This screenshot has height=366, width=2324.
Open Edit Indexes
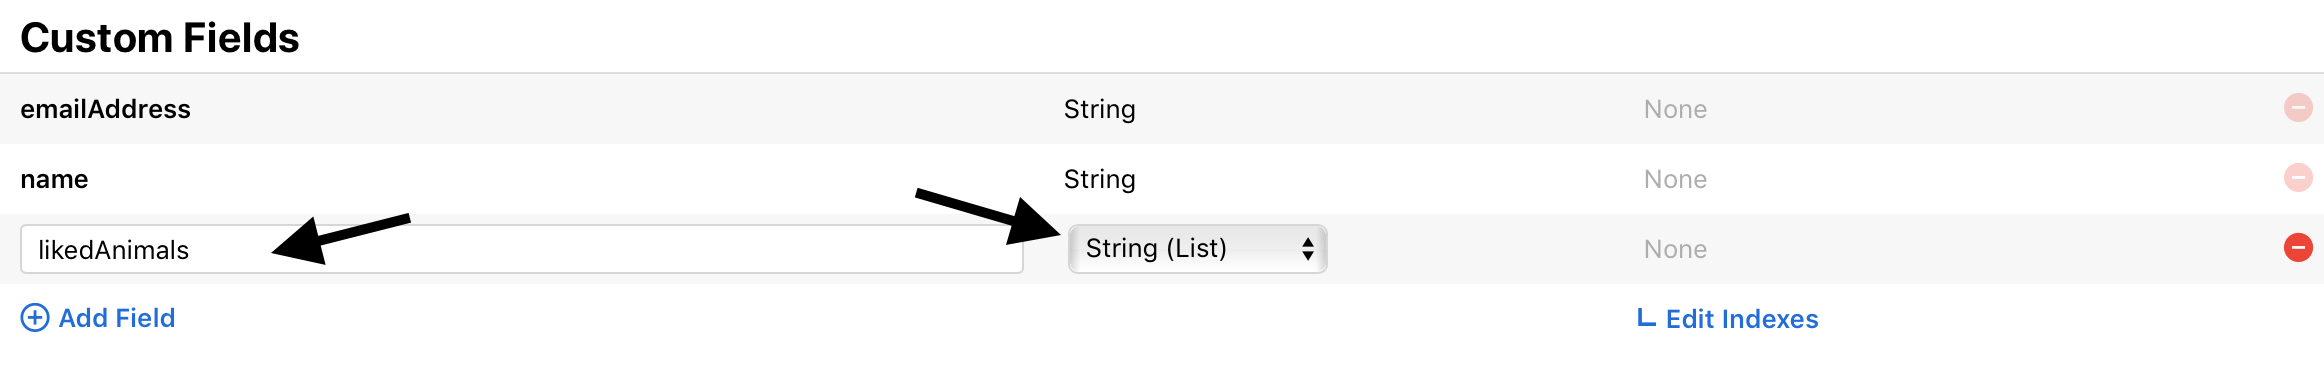pyautogui.click(x=1742, y=319)
